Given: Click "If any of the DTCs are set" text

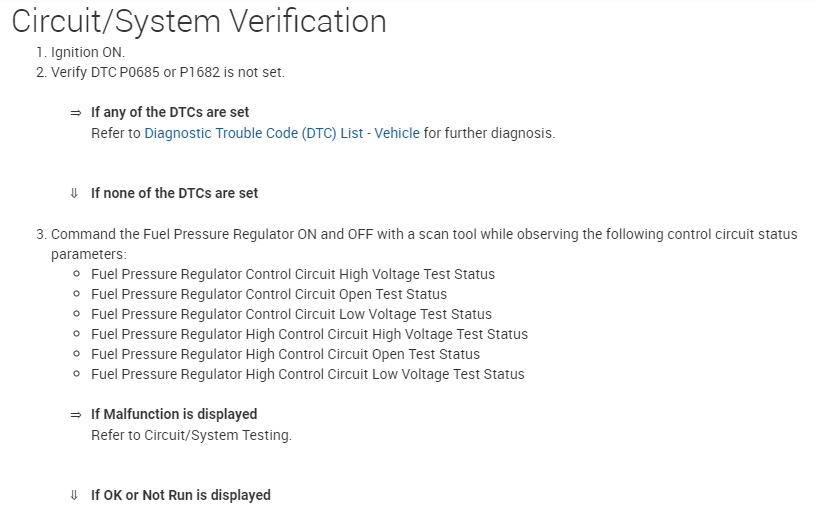Looking at the screenshot, I should tap(170, 113).
